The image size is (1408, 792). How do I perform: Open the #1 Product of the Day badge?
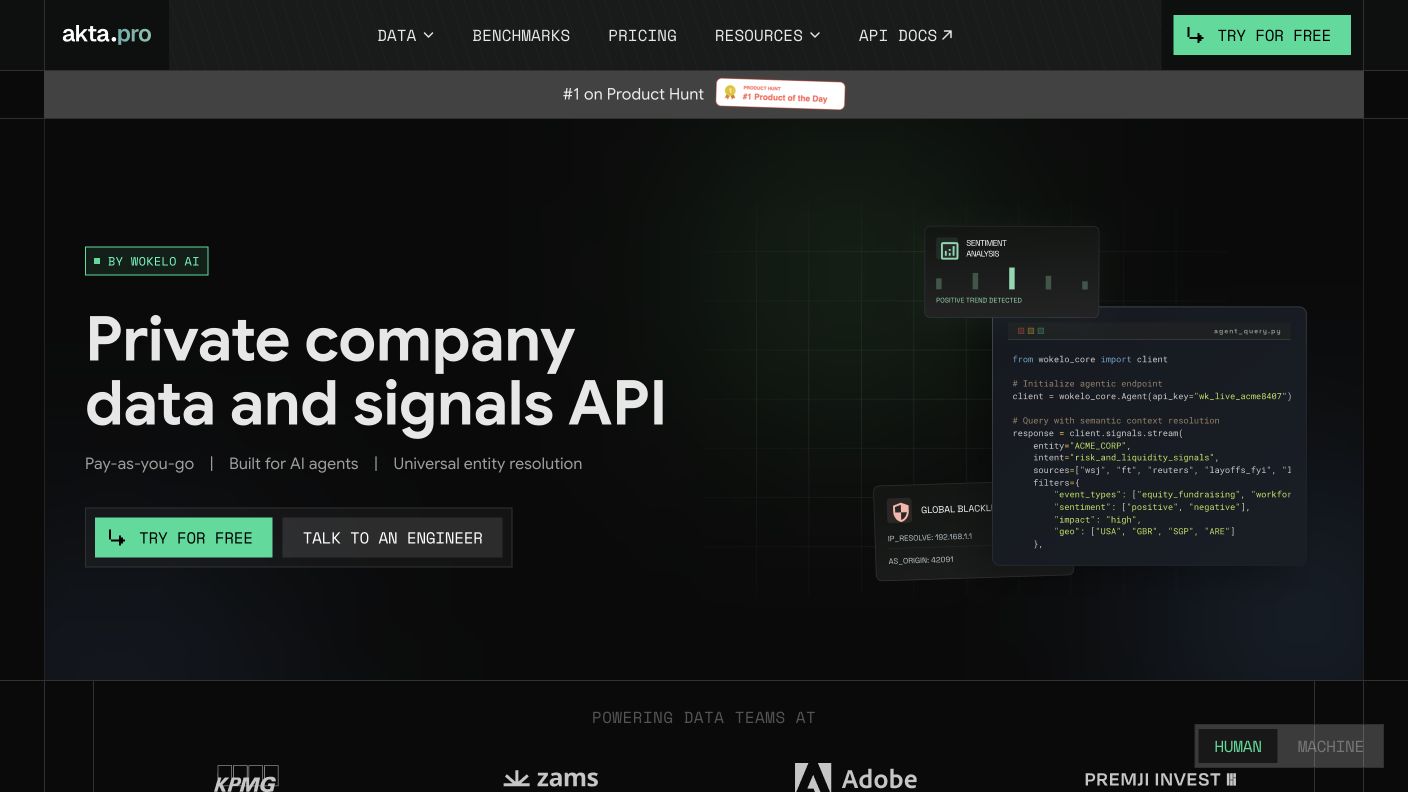[x=780, y=94]
